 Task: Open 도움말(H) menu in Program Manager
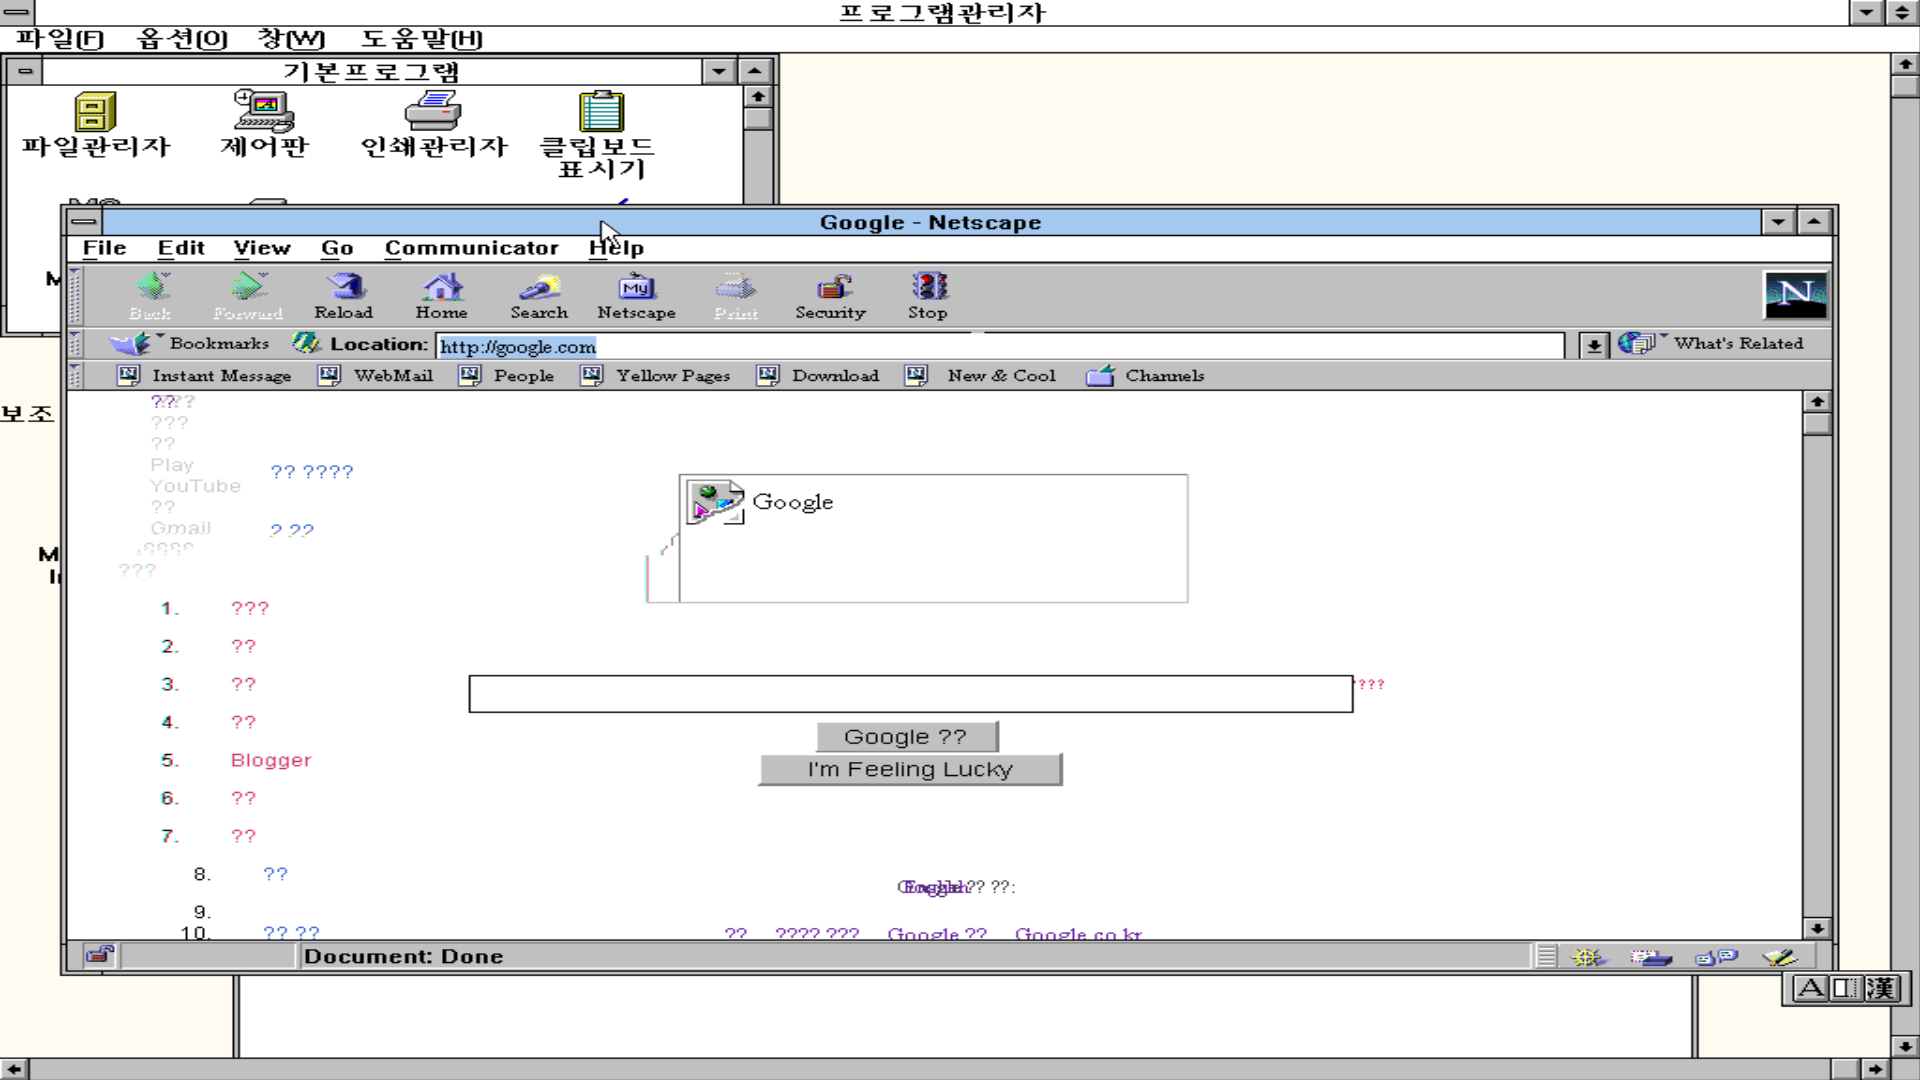[421, 39]
